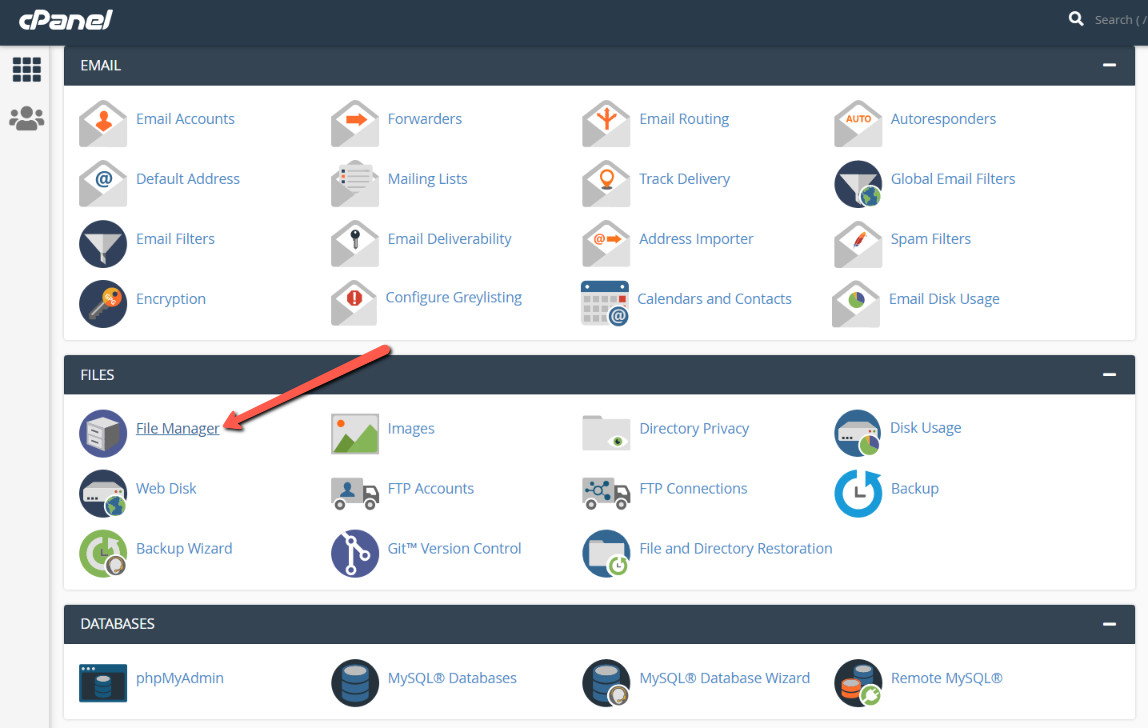This screenshot has height=728, width=1148.
Task: Open User Manager sidebar icon
Action: (x=26, y=119)
